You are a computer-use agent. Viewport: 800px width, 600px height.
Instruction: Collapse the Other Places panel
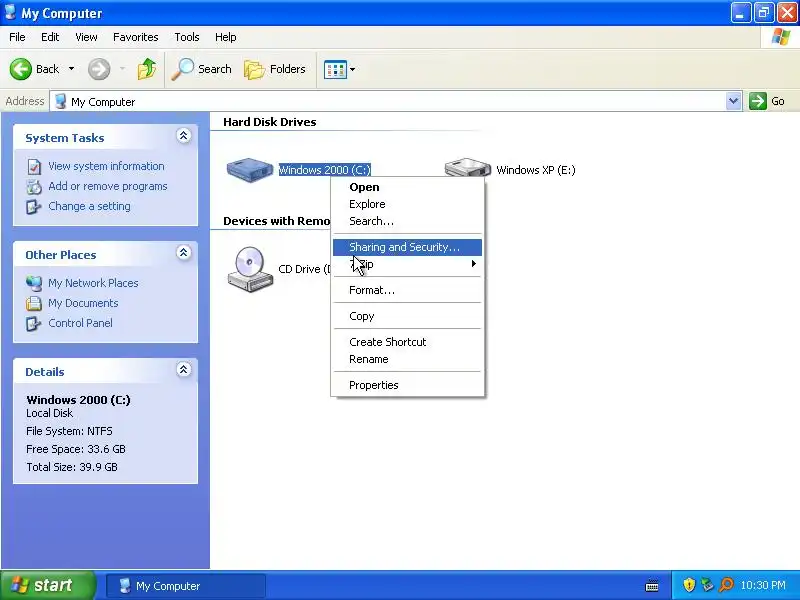point(184,253)
